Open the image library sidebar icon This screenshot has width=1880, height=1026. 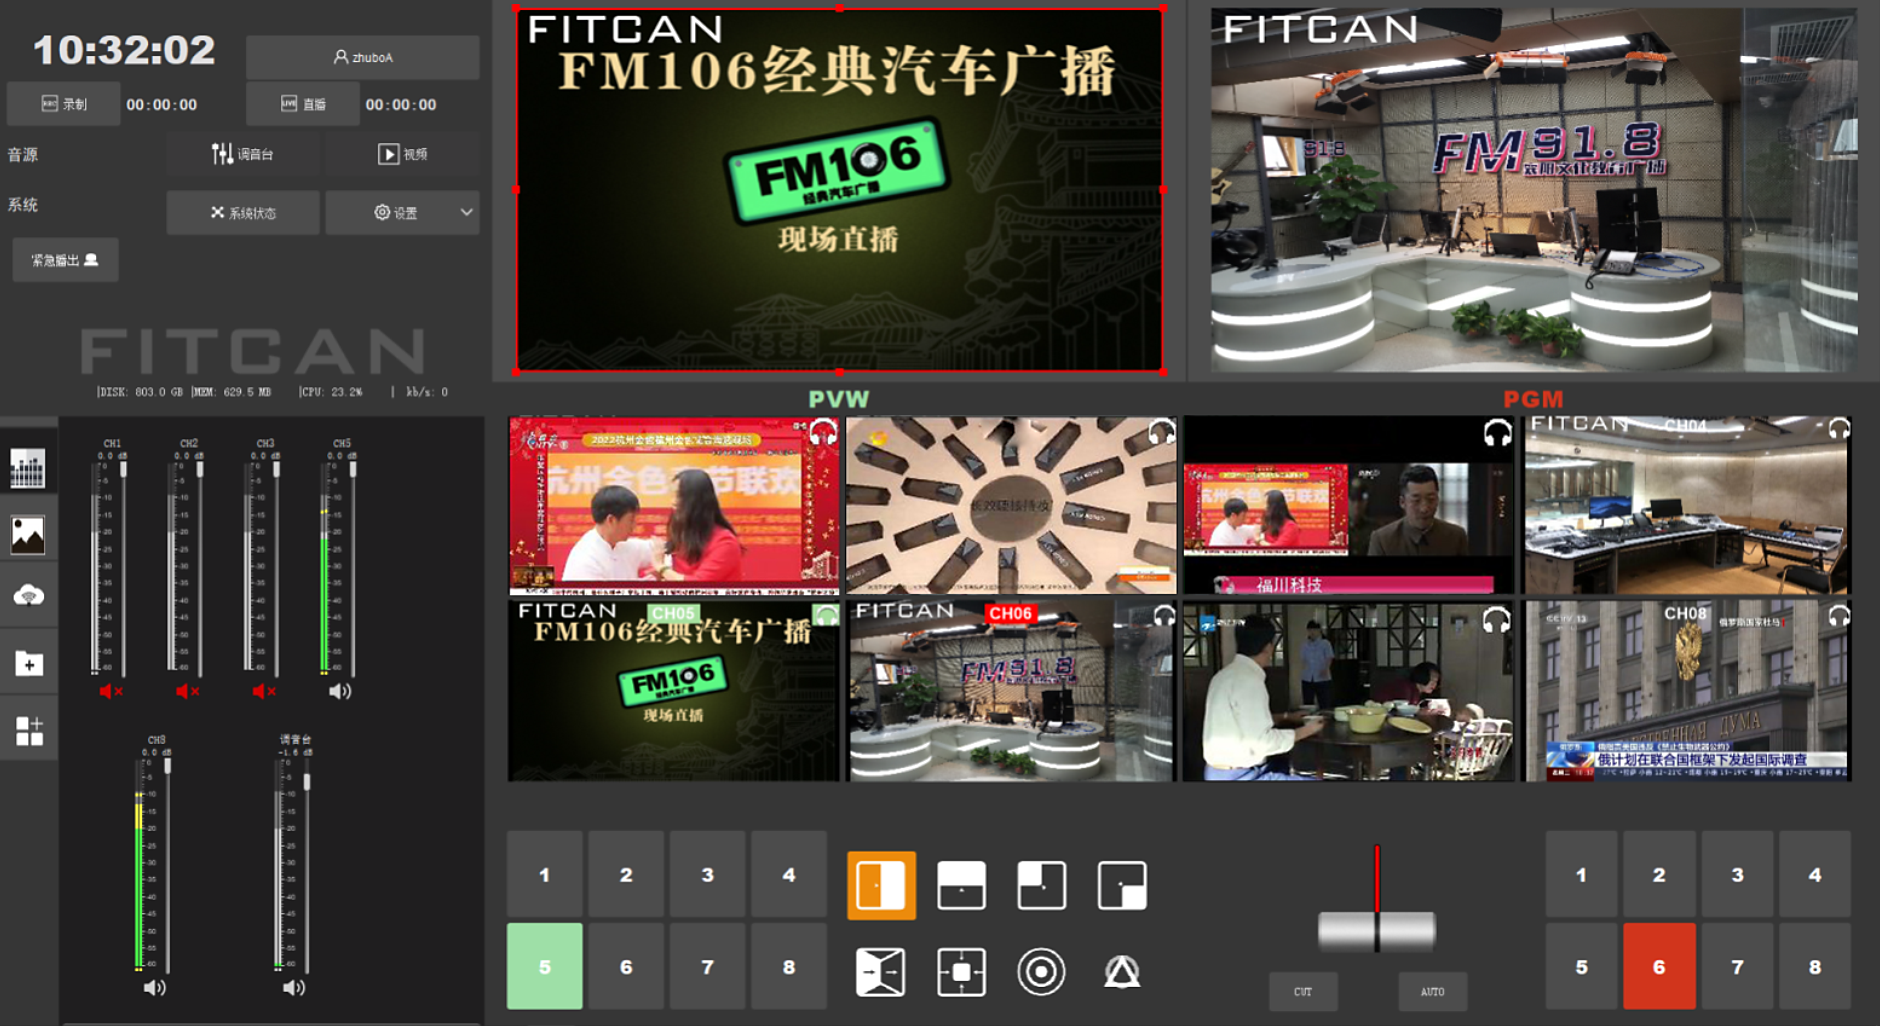[28, 534]
